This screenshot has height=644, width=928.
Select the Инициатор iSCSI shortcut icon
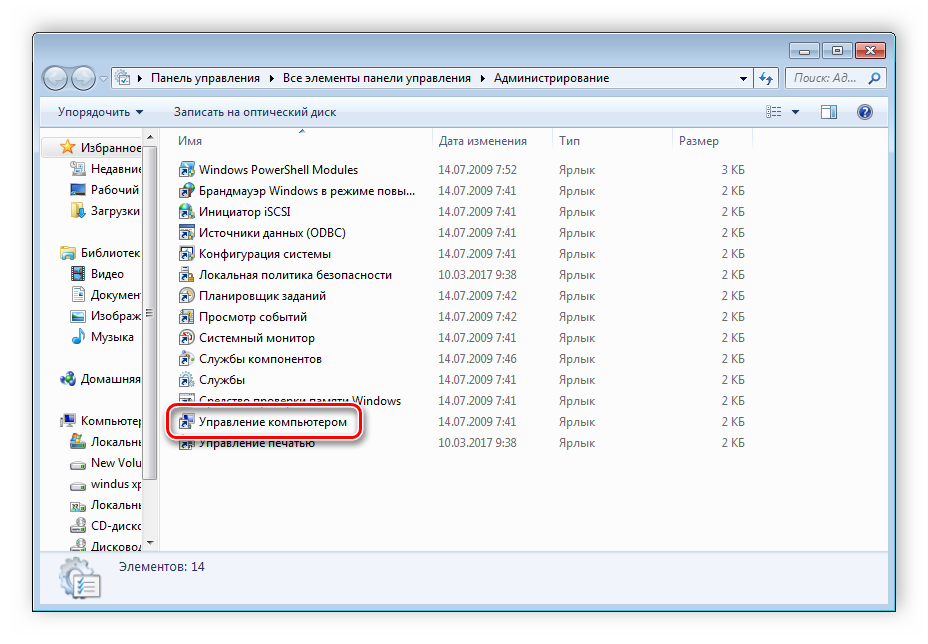(x=186, y=212)
